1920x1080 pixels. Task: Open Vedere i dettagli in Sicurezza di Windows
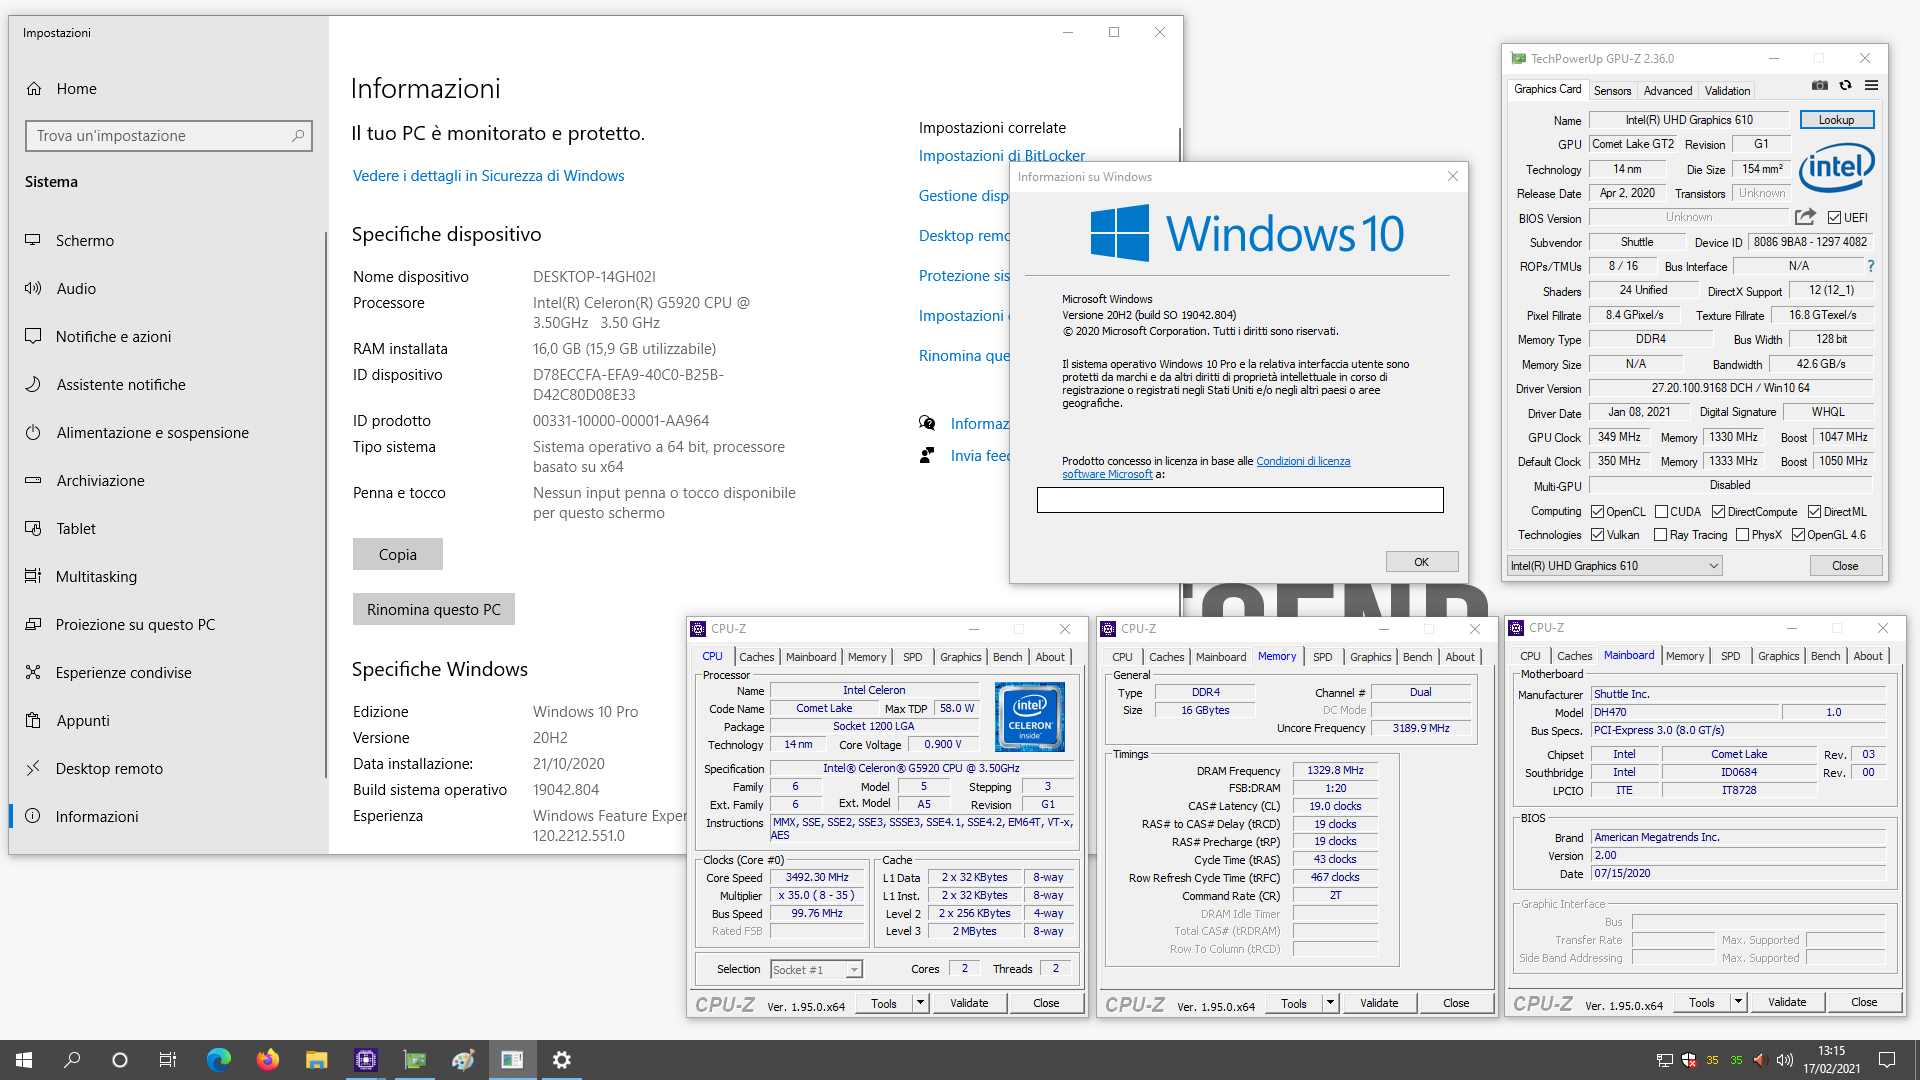point(488,176)
